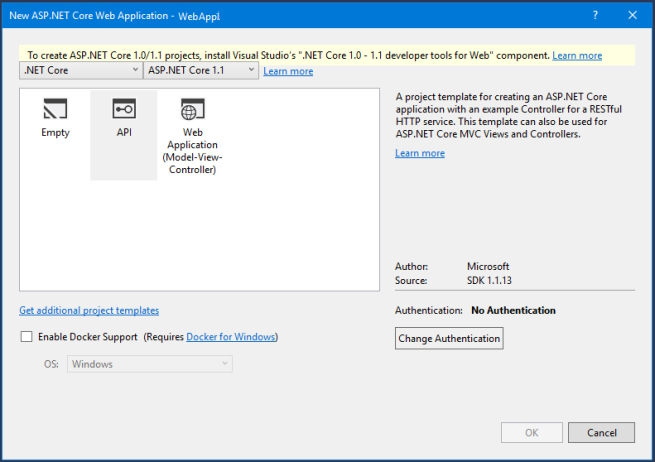Choose the Web Application MVC globe icon
The image size is (655, 462).
click(x=192, y=109)
